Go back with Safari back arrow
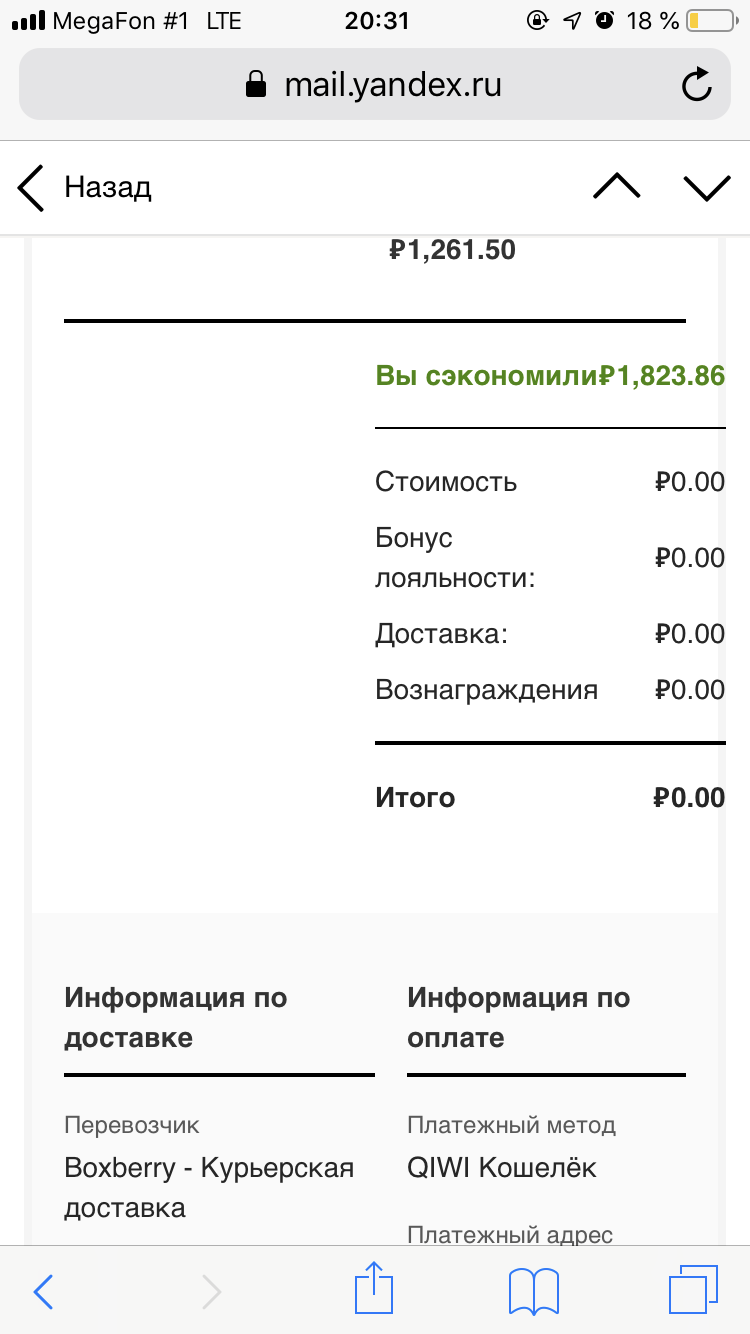The width and height of the screenshot is (750, 1334). (x=43, y=1292)
